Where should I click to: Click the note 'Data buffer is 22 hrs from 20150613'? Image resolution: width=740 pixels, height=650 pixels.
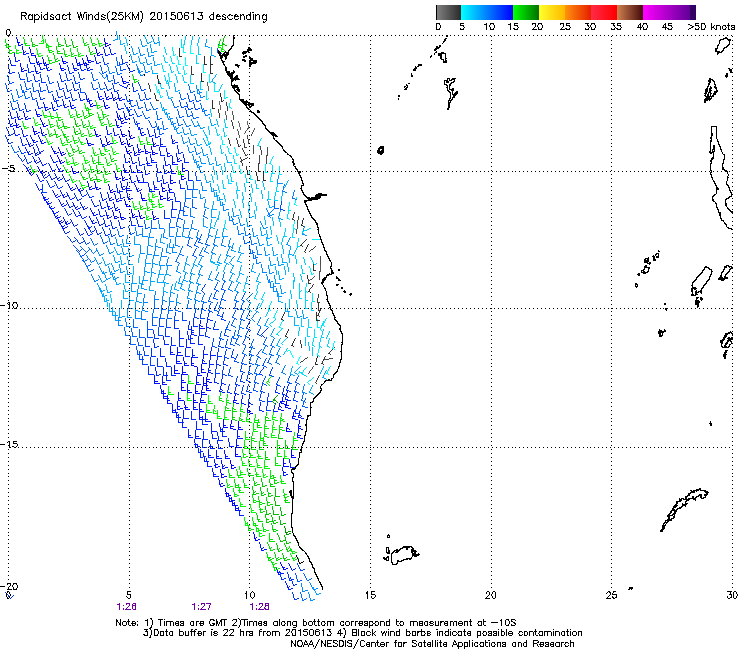coord(242,633)
